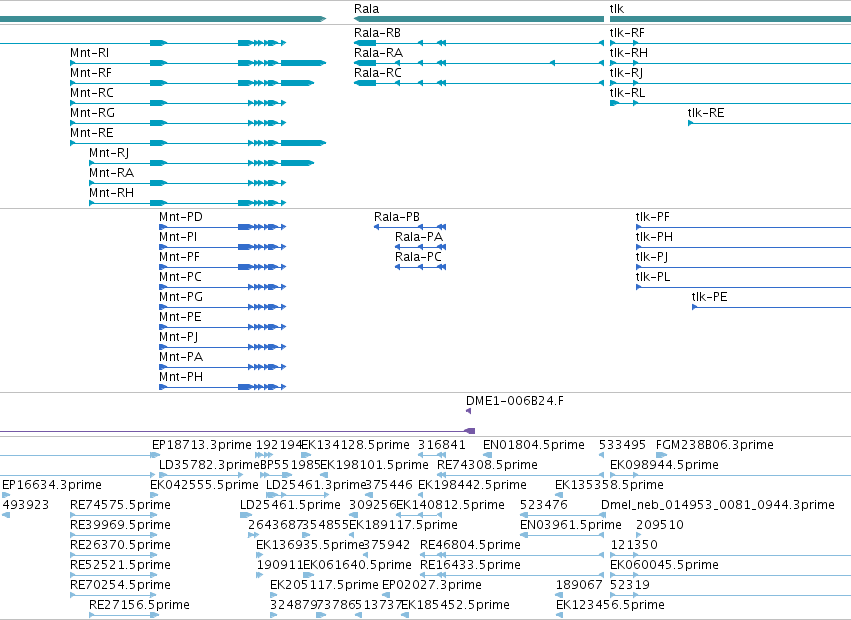Select the EK123456.5prime EST label
The image size is (851, 620).
611,605
